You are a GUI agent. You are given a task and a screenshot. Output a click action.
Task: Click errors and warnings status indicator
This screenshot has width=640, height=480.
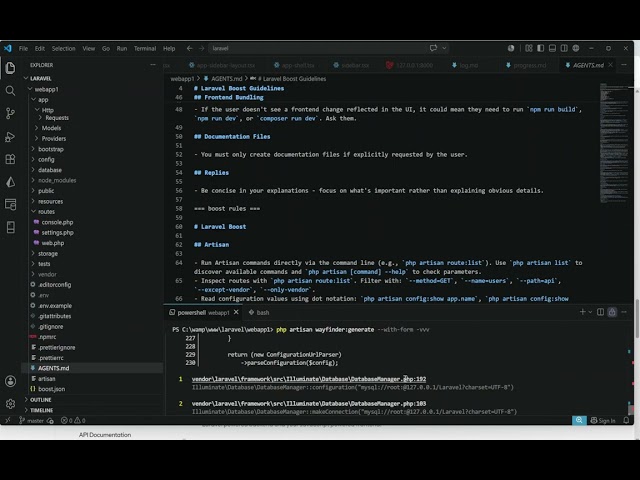point(73,420)
